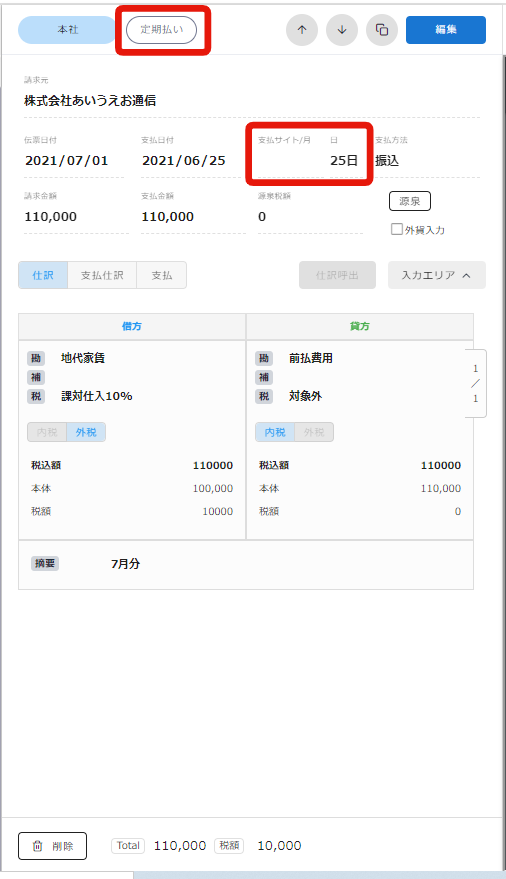Click the 定期払い pill button

click(x=161, y=30)
